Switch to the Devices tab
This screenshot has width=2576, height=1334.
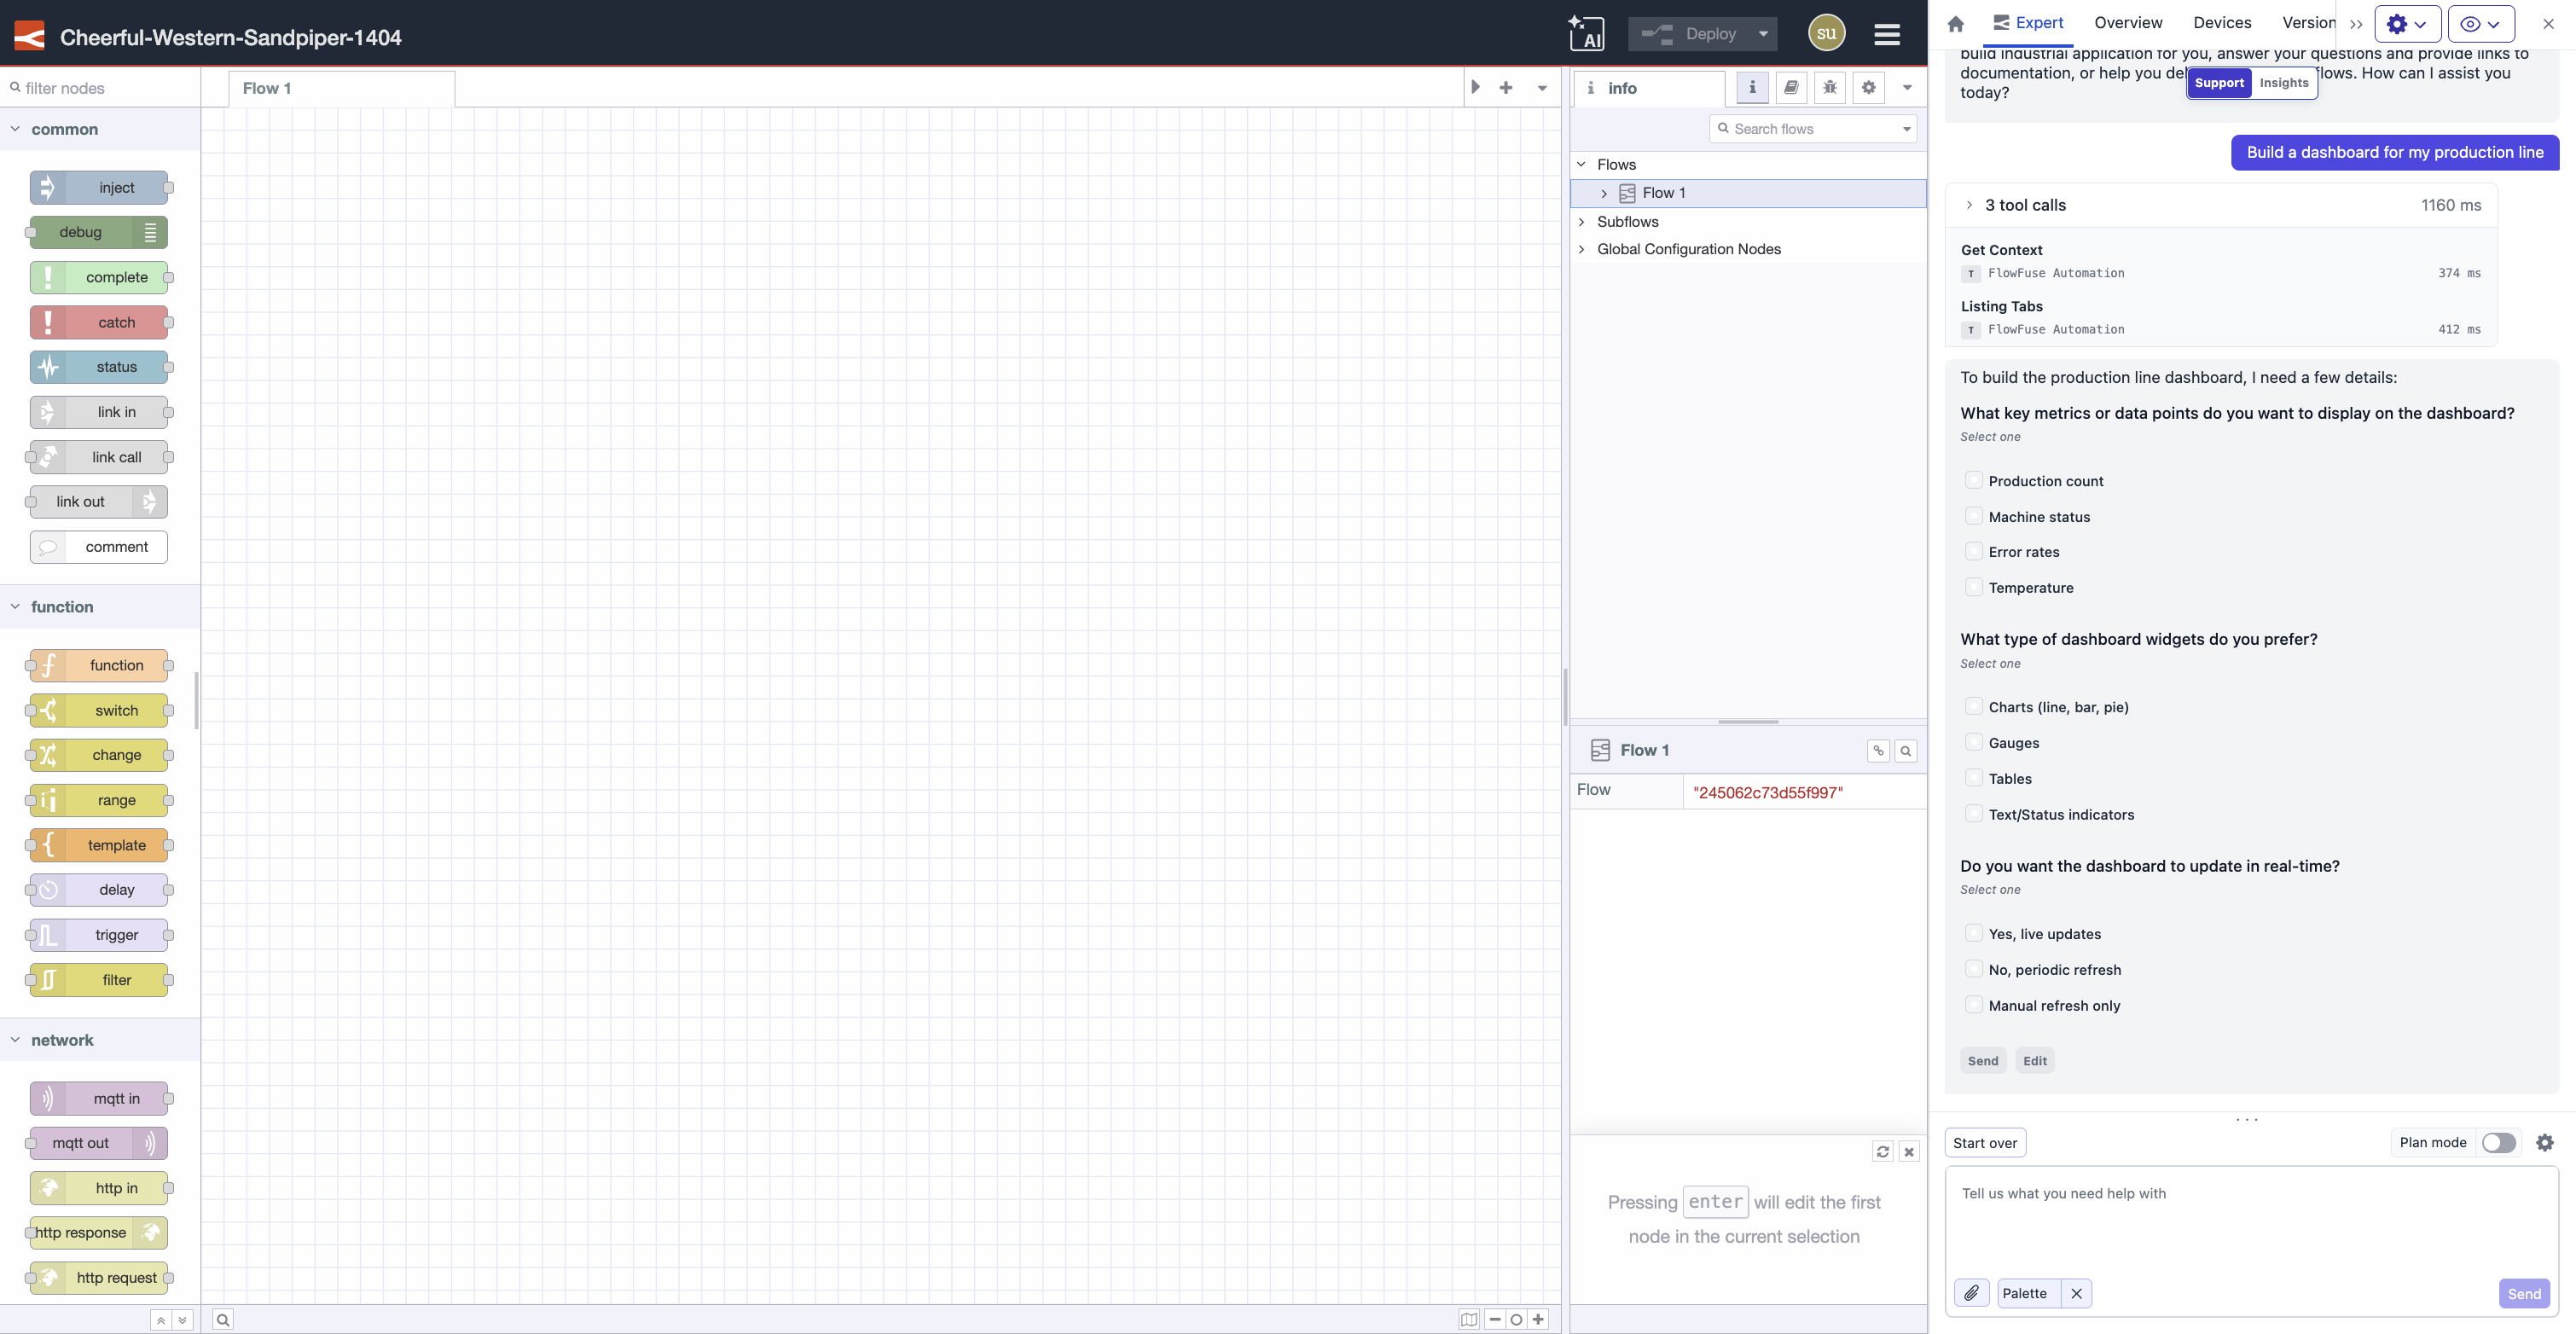pos(2222,23)
